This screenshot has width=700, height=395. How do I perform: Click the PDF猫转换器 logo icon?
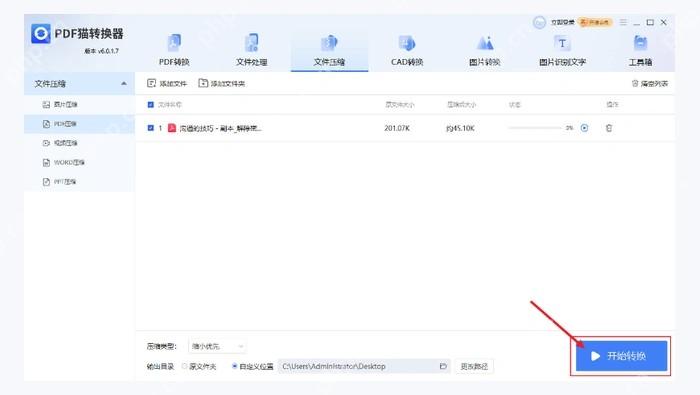point(41,33)
